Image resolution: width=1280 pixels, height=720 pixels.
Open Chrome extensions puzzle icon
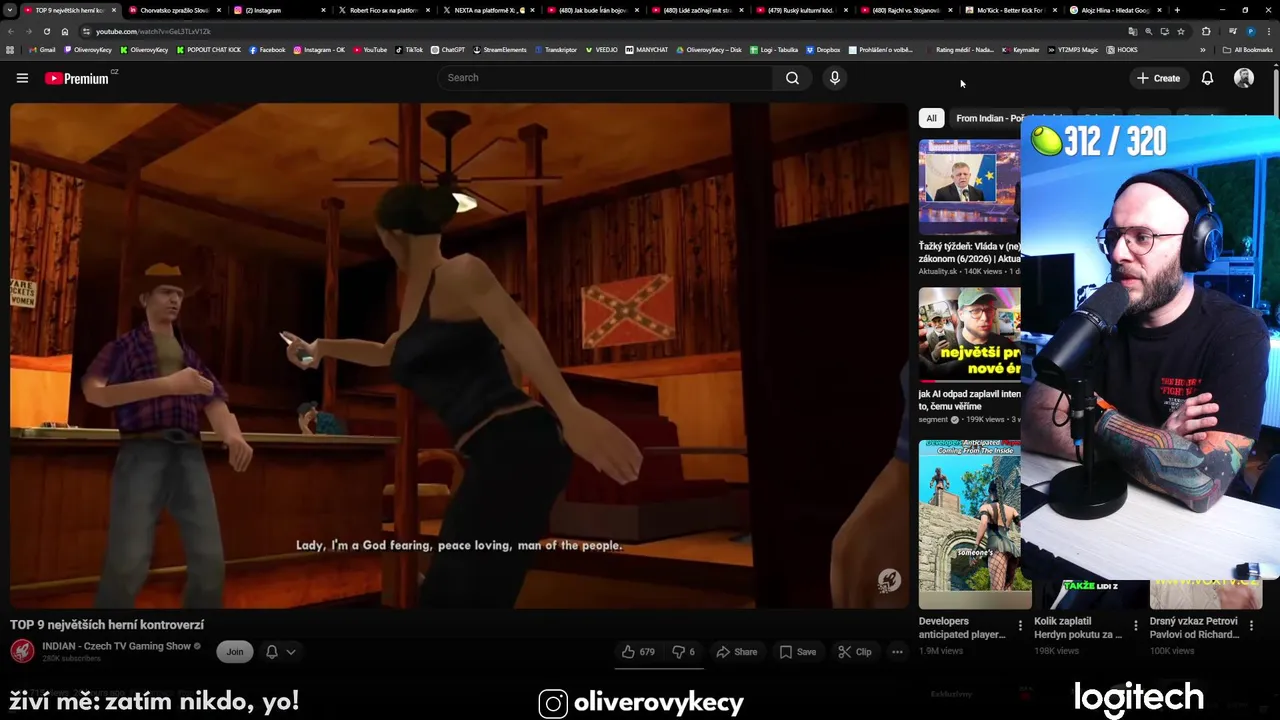[x=1206, y=31]
